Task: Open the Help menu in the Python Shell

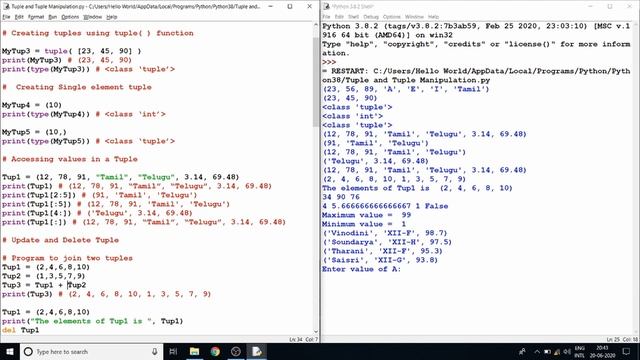Action: point(433,17)
